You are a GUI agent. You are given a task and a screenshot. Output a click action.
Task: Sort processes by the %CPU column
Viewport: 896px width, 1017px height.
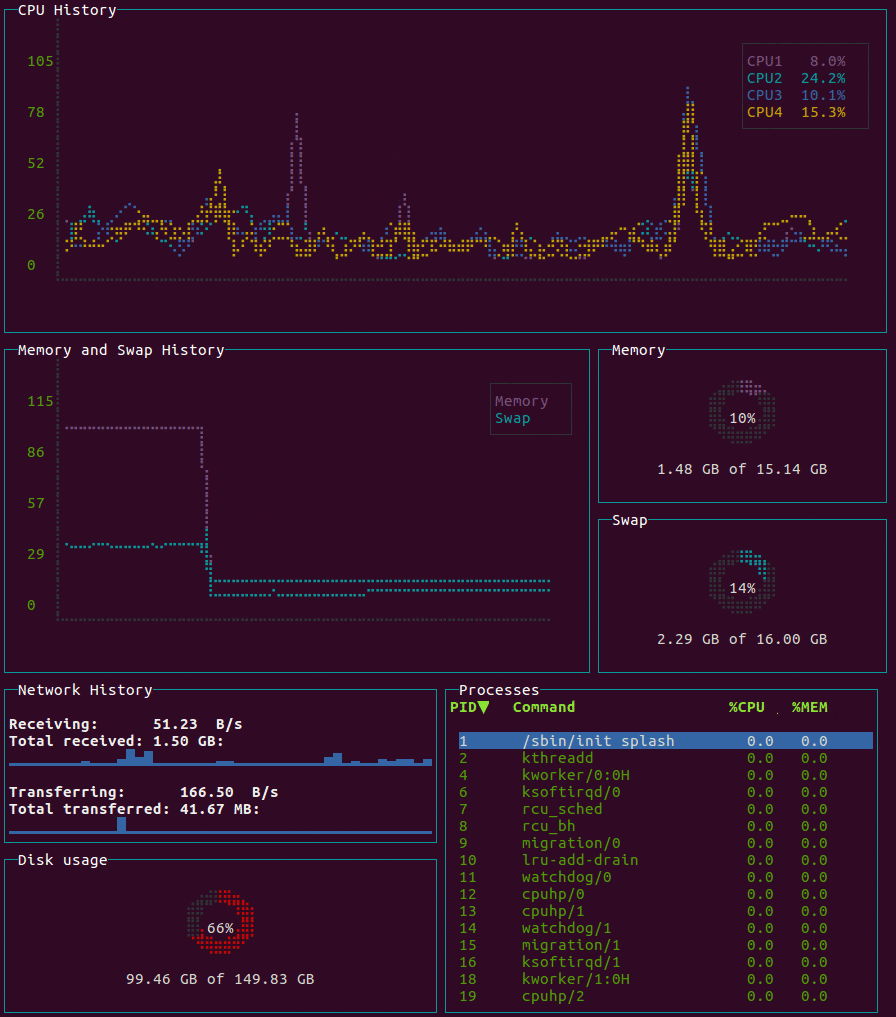click(x=746, y=707)
